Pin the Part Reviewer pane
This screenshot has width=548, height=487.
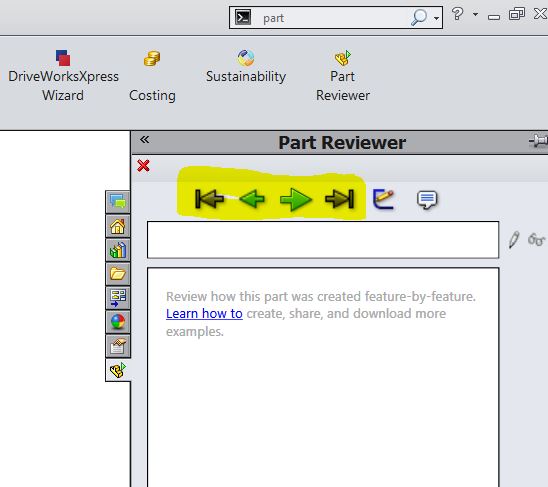pyautogui.click(x=538, y=141)
